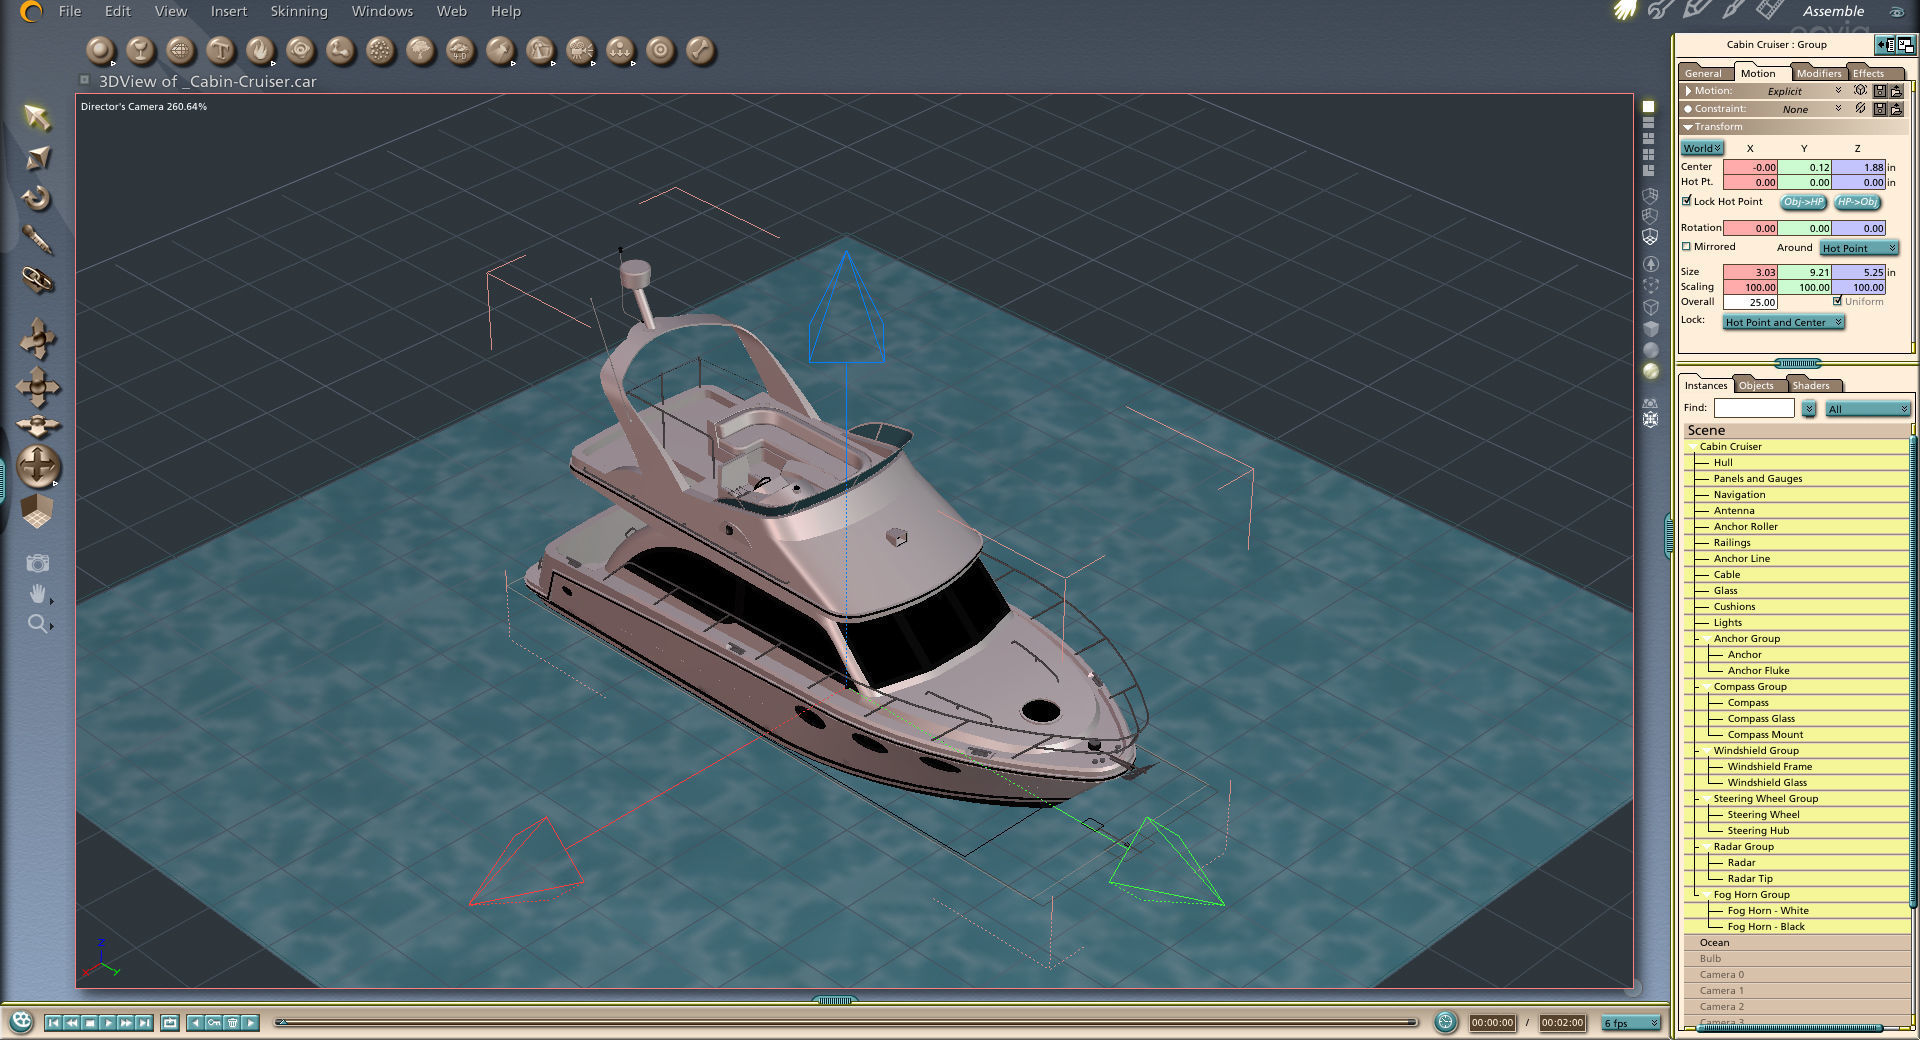Open the 6 fps frame rate dropdown
Screen dimensions: 1920x1040
[1631, 1023]
